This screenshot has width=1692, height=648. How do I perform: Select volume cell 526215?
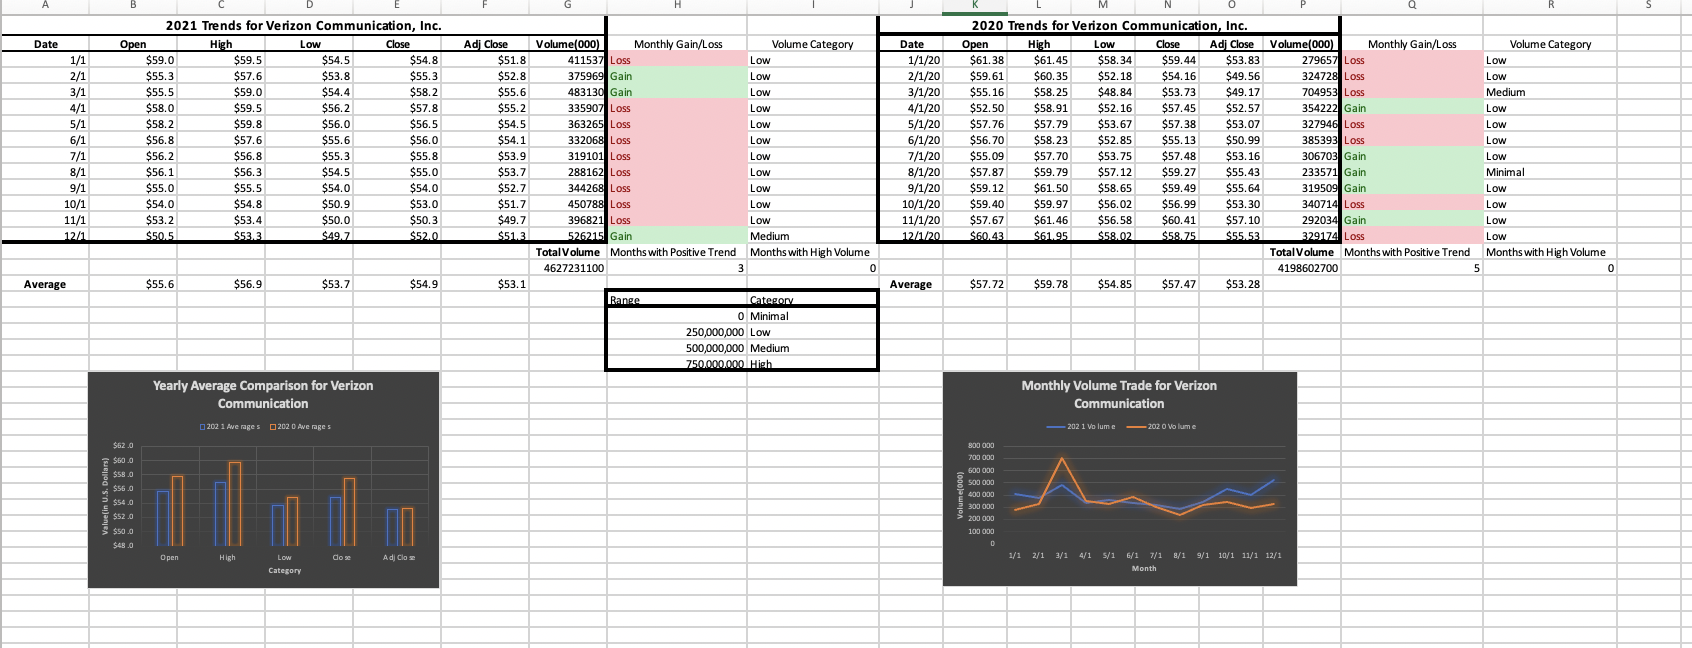(x=568, y=236)
